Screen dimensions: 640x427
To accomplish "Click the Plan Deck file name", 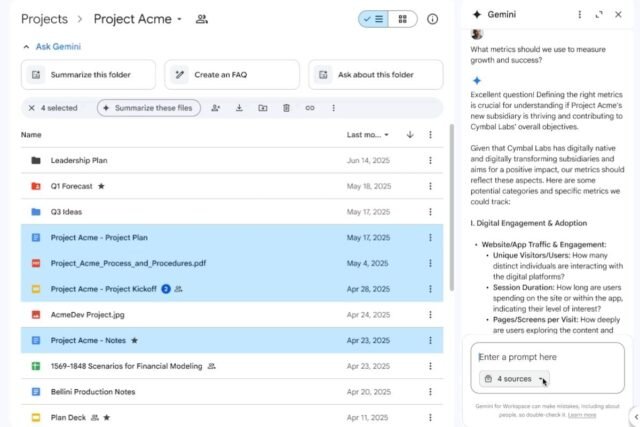I will [68, 418].
